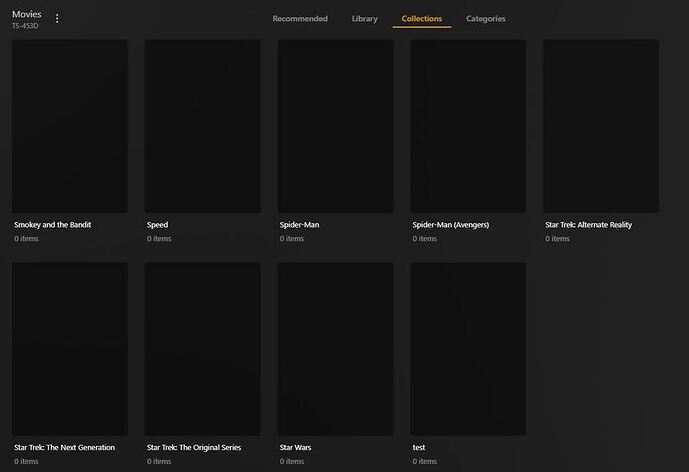Screen dimensions: 689x472
Task: Click the Spider-Man (Avengers) title link
Action: 450,225
